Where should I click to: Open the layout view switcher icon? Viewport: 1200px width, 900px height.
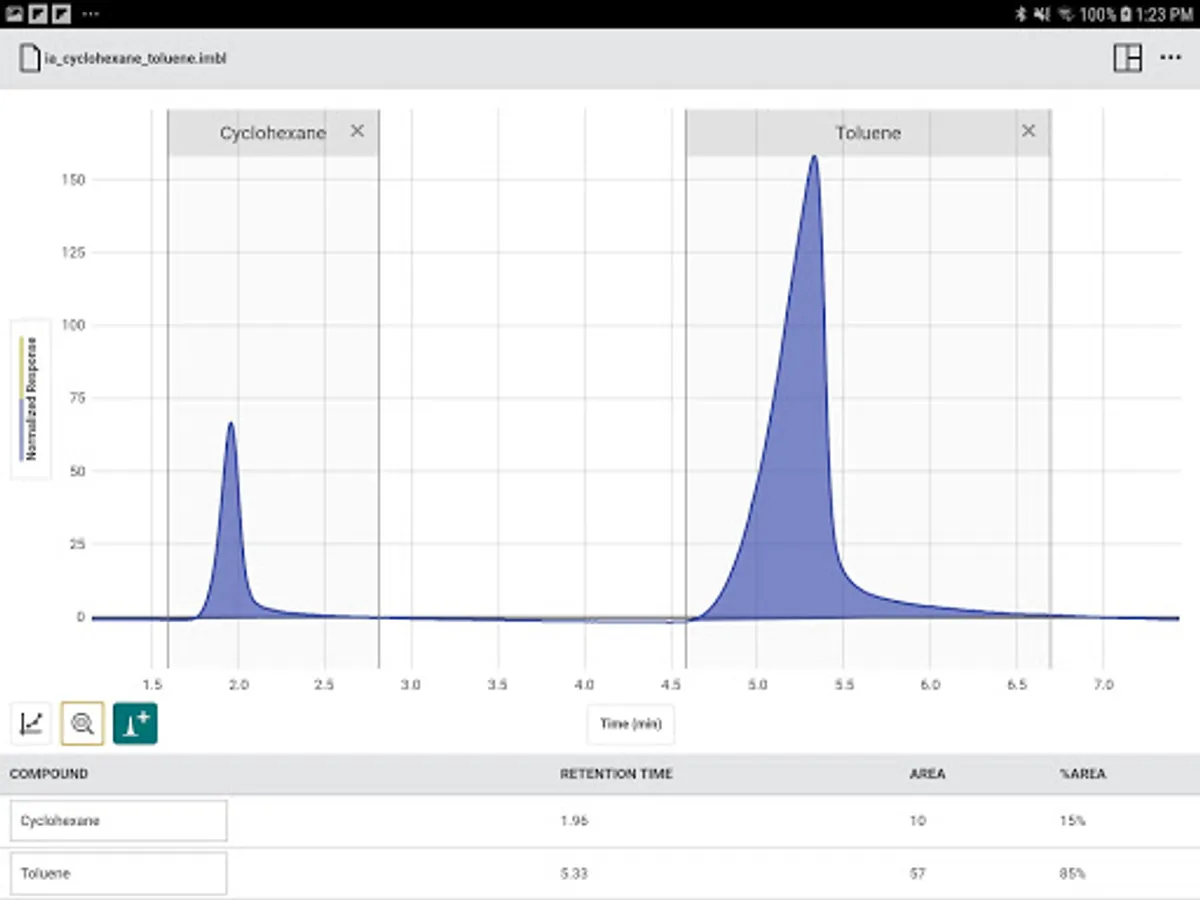pos(1128,58)
